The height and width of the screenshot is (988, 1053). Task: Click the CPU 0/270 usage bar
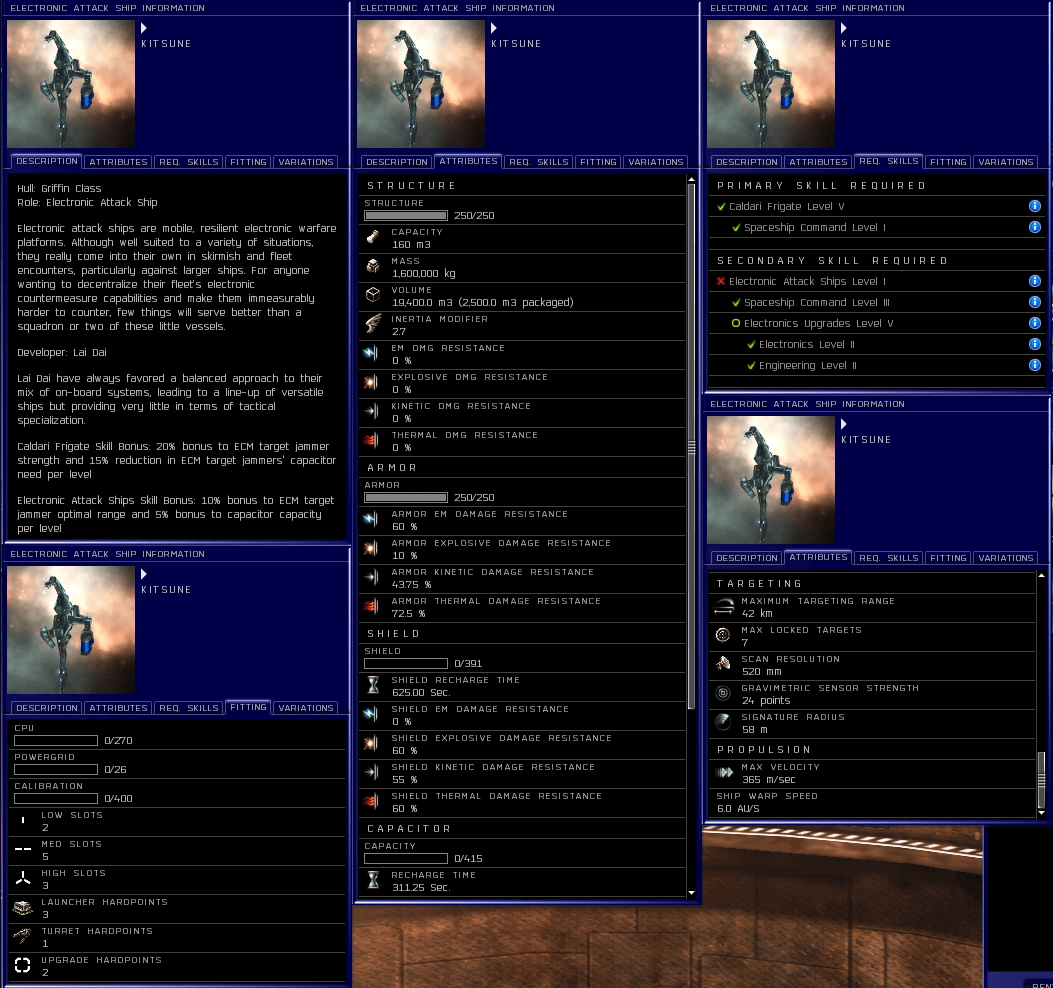[56, 740]
